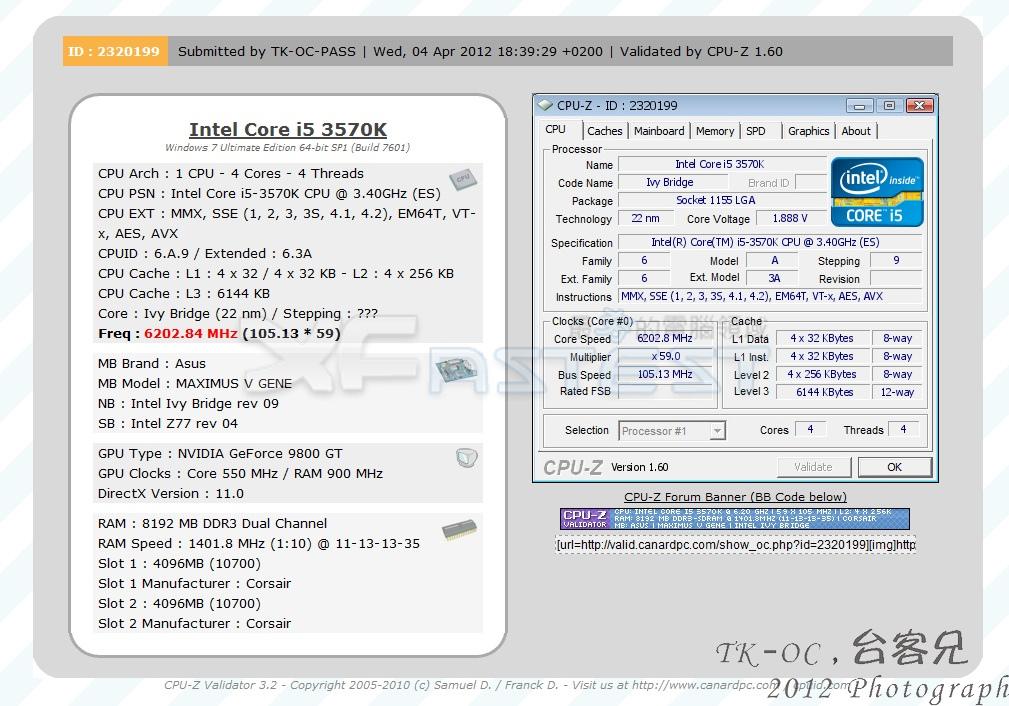Click the Core Voltage value 1.888 V

pyautogui.click(x=790, y=218)
